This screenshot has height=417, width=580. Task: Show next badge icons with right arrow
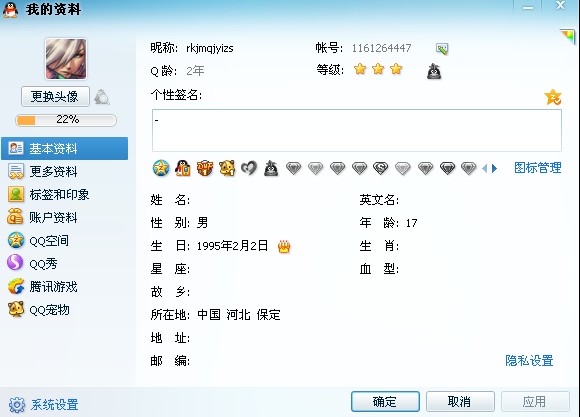pyautogui.click(x=495, y=169)
